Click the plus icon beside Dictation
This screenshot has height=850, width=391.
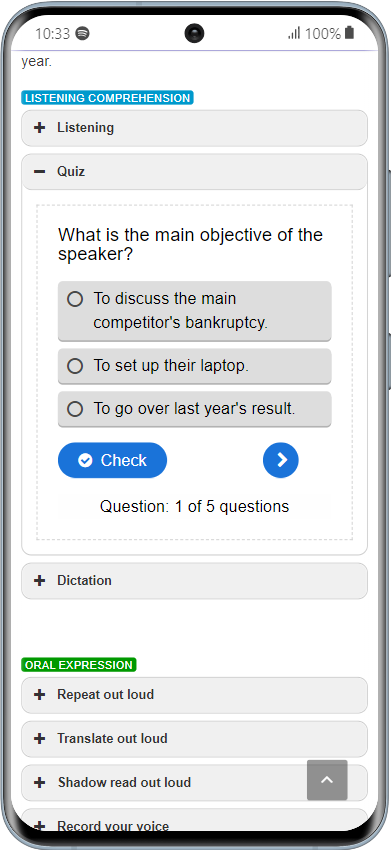[x=39, y=581]
